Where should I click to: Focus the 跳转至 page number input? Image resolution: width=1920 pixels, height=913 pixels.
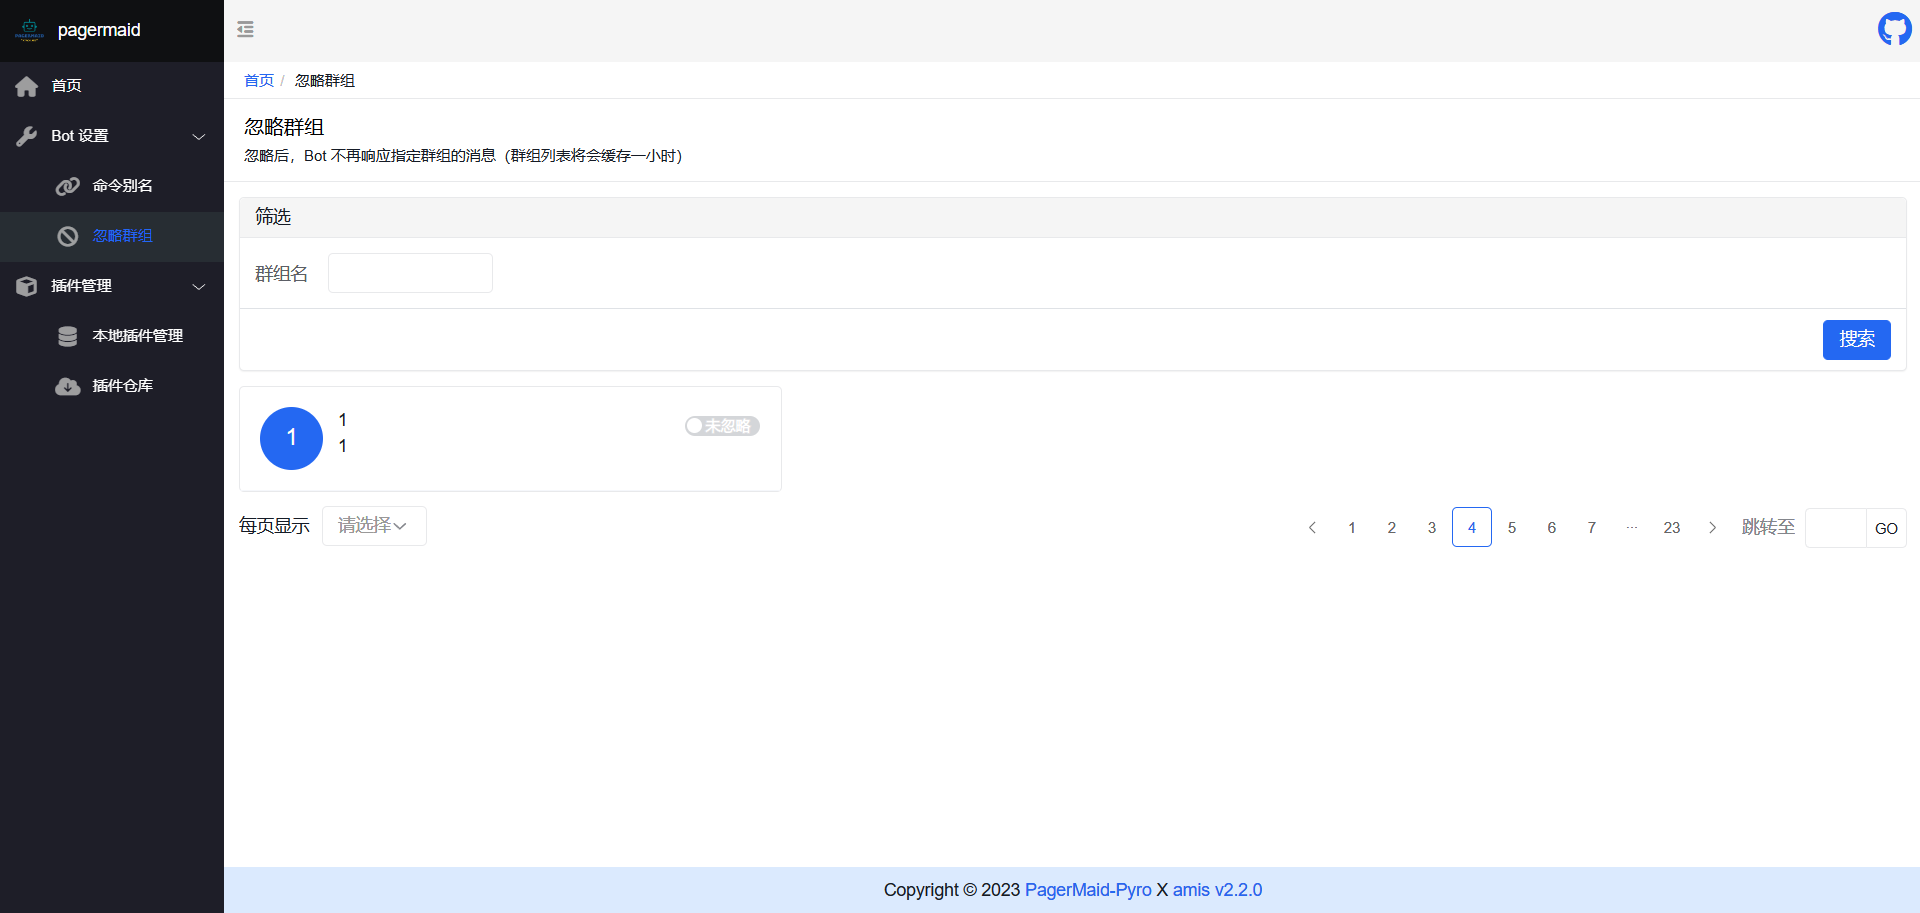click(1835, 528)
